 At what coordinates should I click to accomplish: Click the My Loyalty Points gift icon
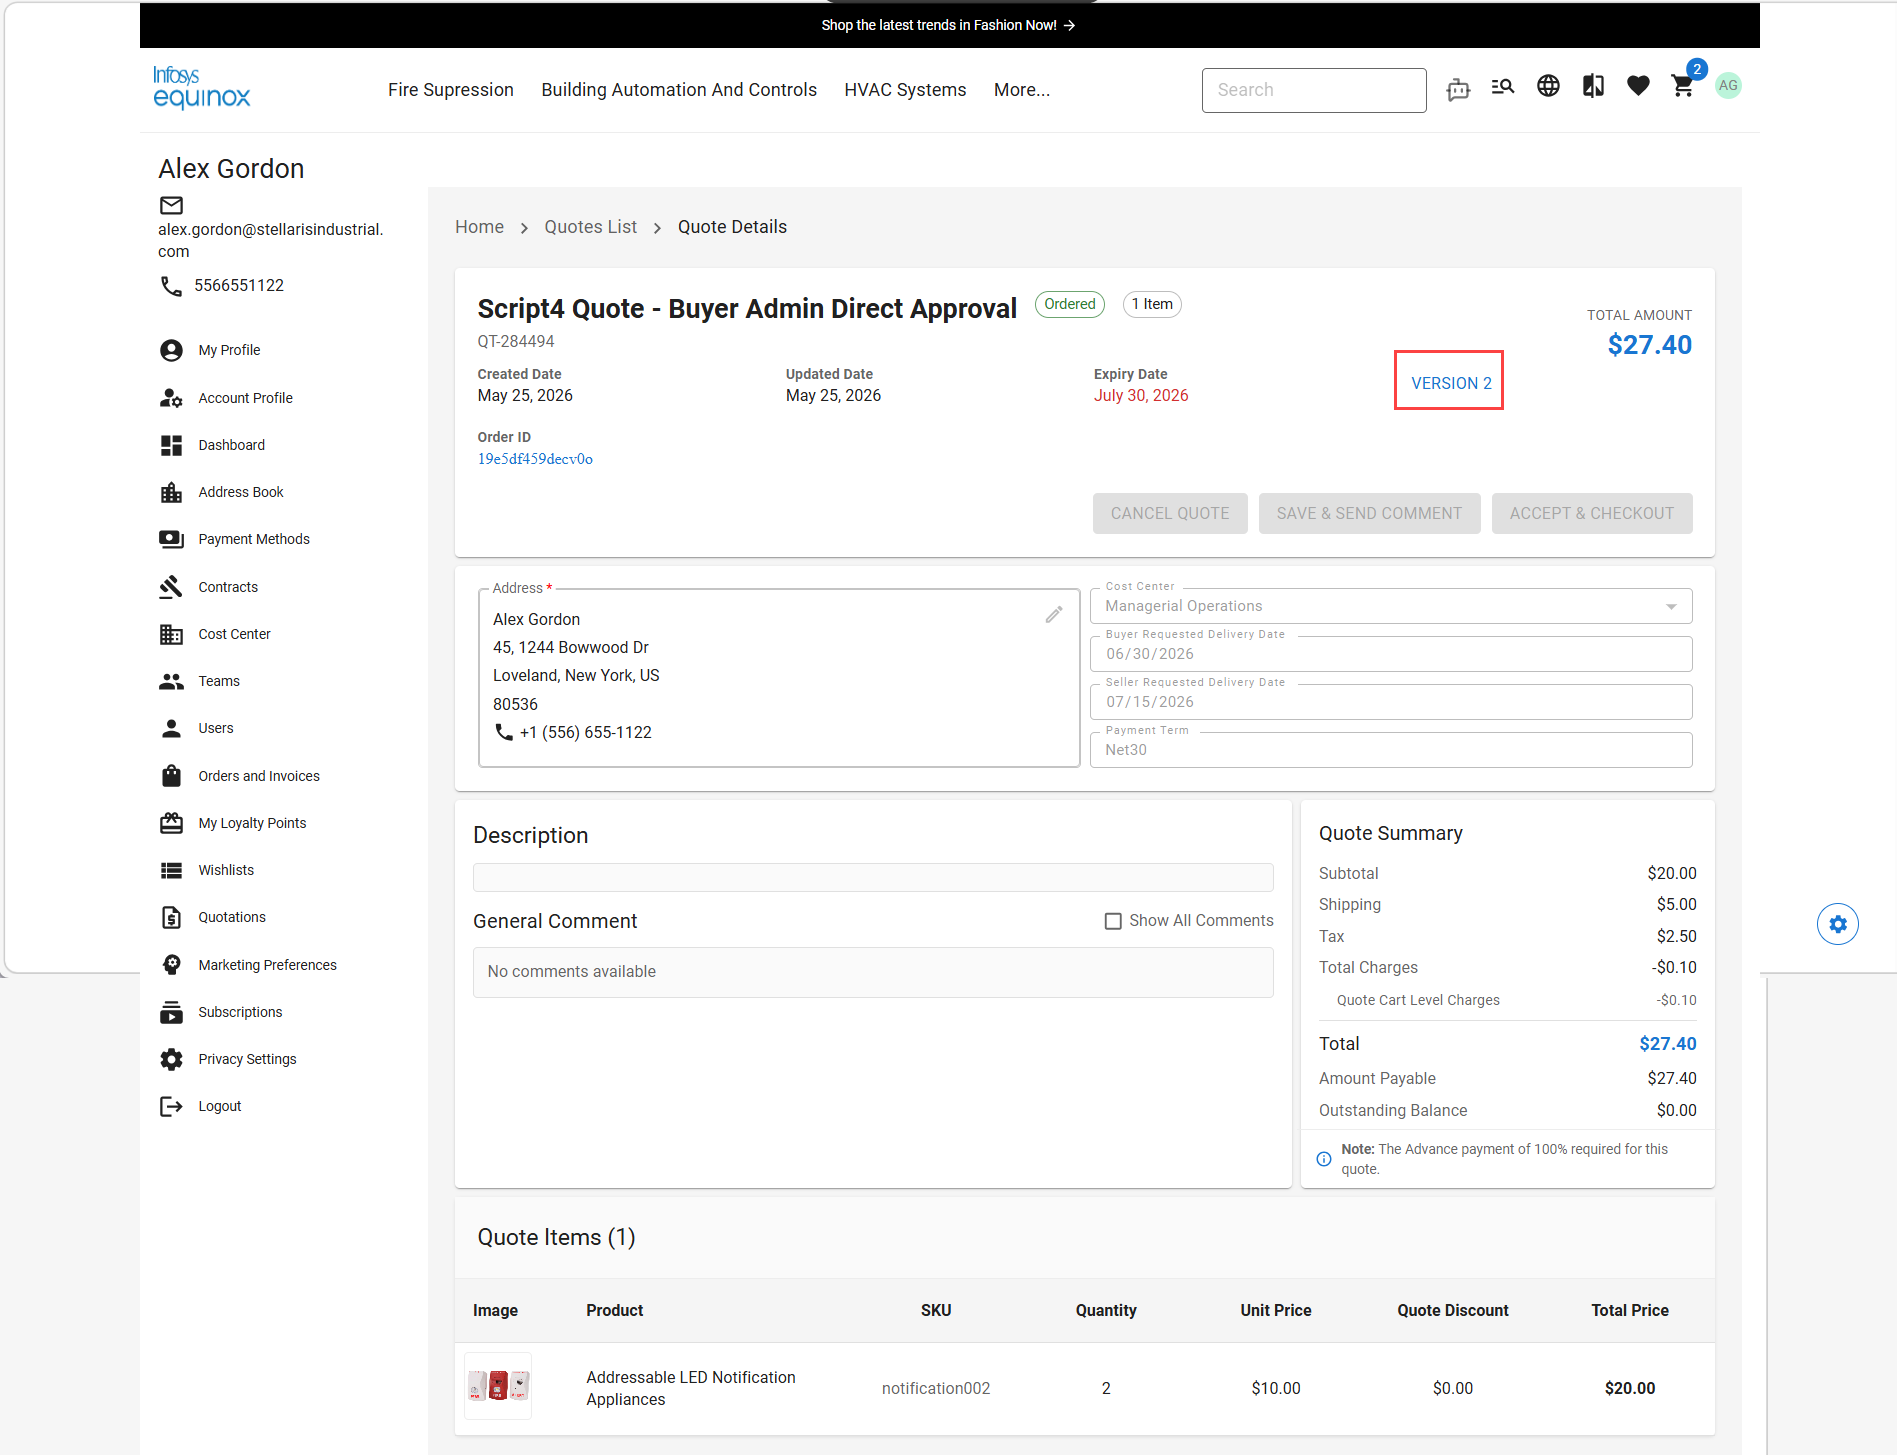171,823
